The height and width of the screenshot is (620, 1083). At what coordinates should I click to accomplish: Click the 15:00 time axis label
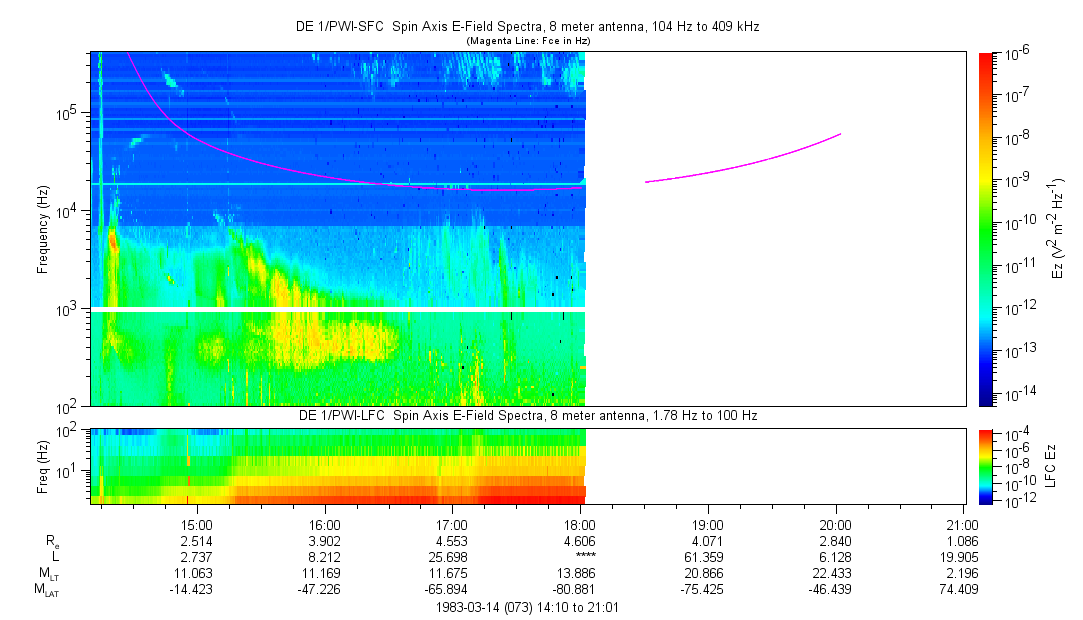point(196,524)
